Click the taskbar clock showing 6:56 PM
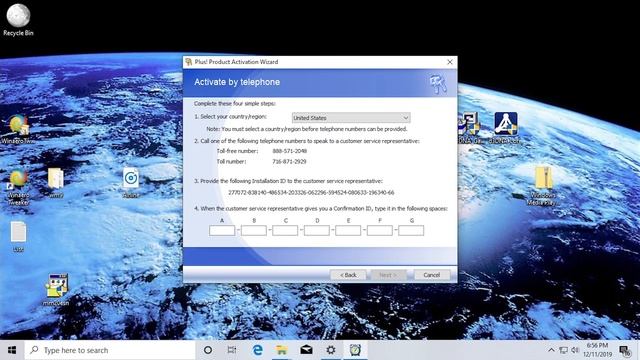 598,350
